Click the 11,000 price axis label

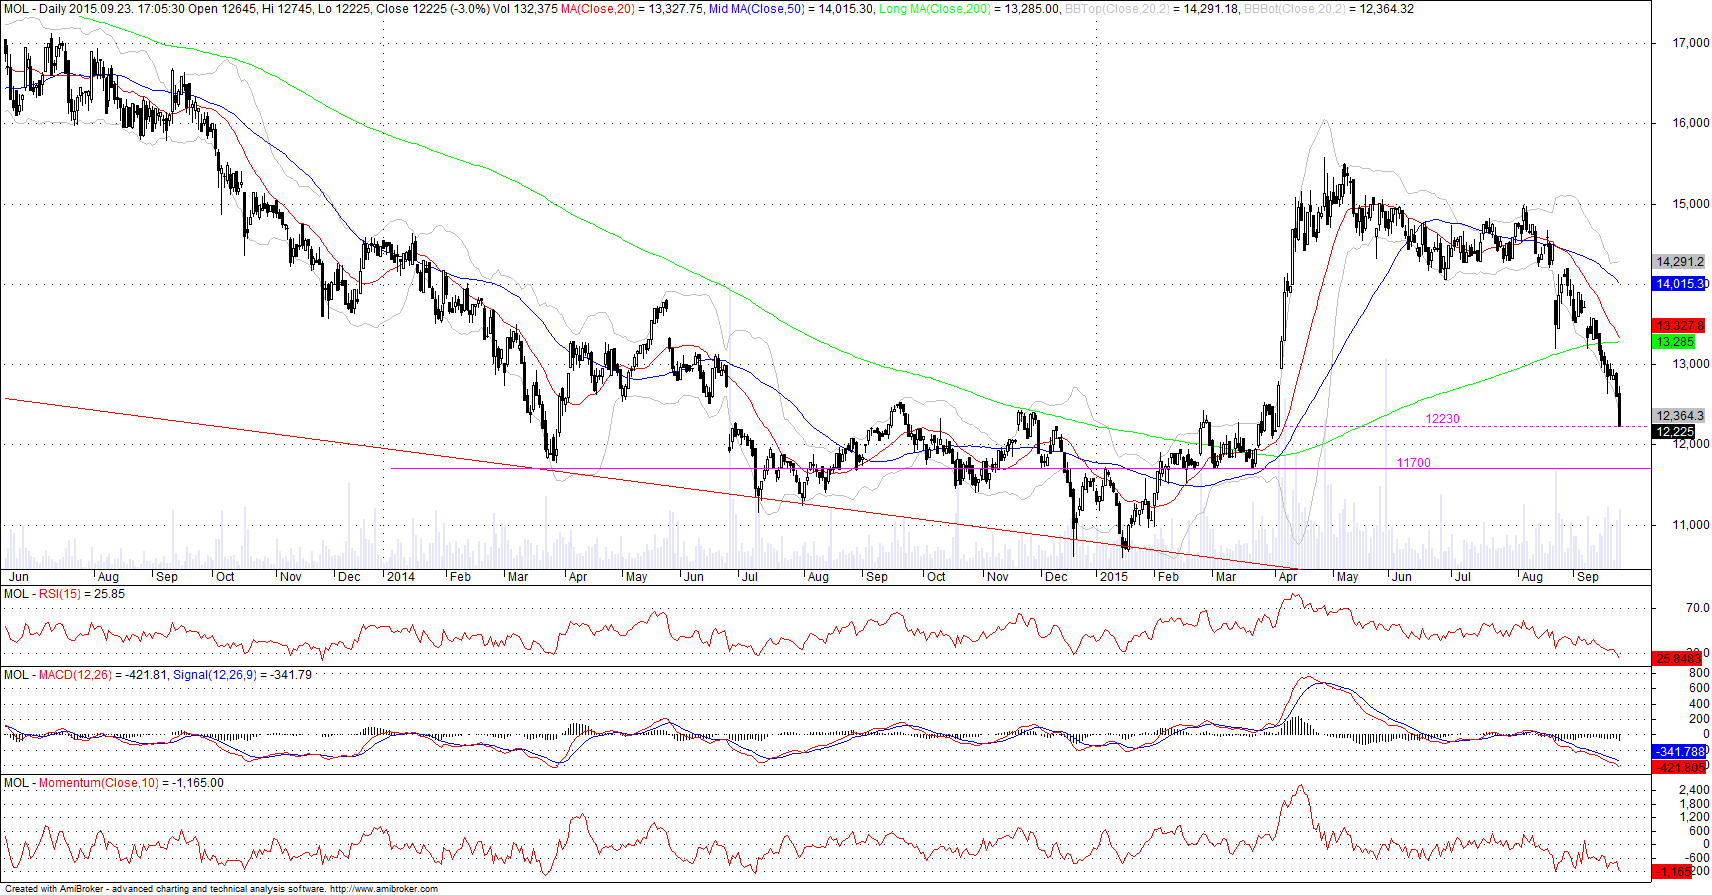click(x=1691, y=524)
